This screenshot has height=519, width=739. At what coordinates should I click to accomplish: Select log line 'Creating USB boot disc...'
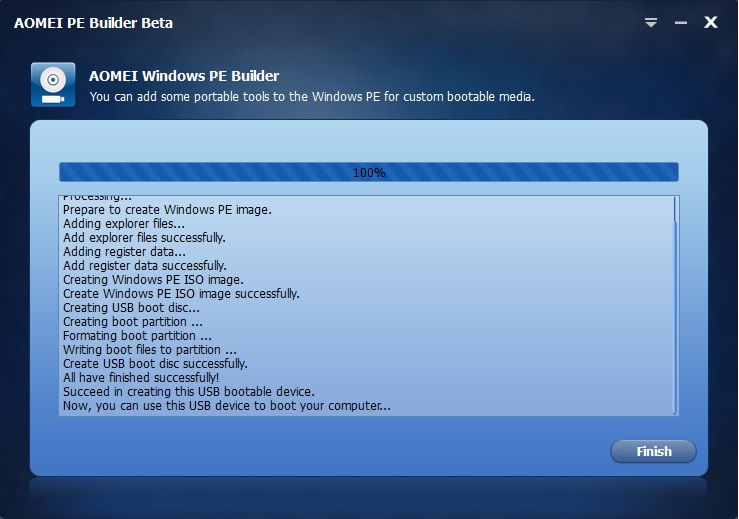coord(131,308)
